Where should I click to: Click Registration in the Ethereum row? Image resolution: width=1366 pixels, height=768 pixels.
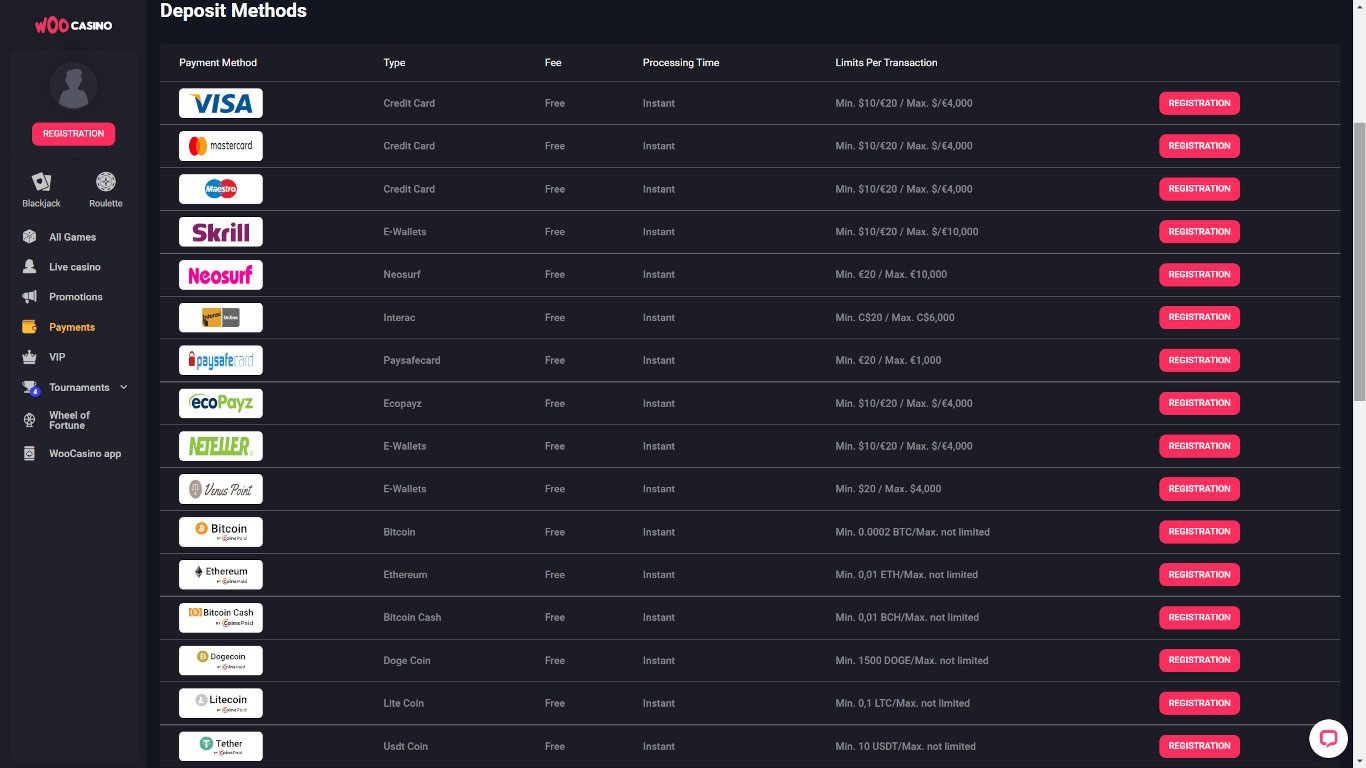pos(1199,575)
